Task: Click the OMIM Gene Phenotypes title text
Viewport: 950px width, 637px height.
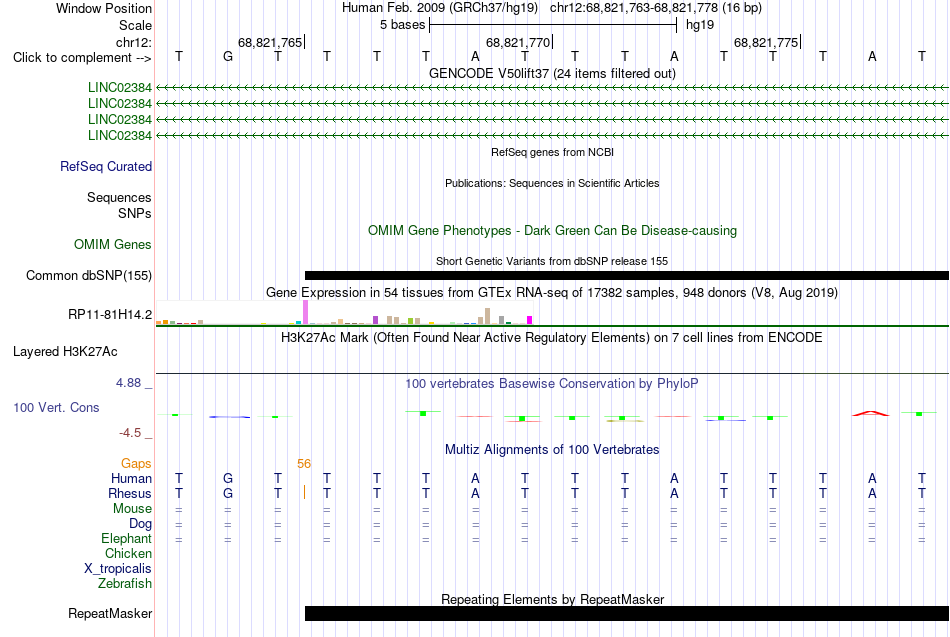Action: tap(552, 230)
